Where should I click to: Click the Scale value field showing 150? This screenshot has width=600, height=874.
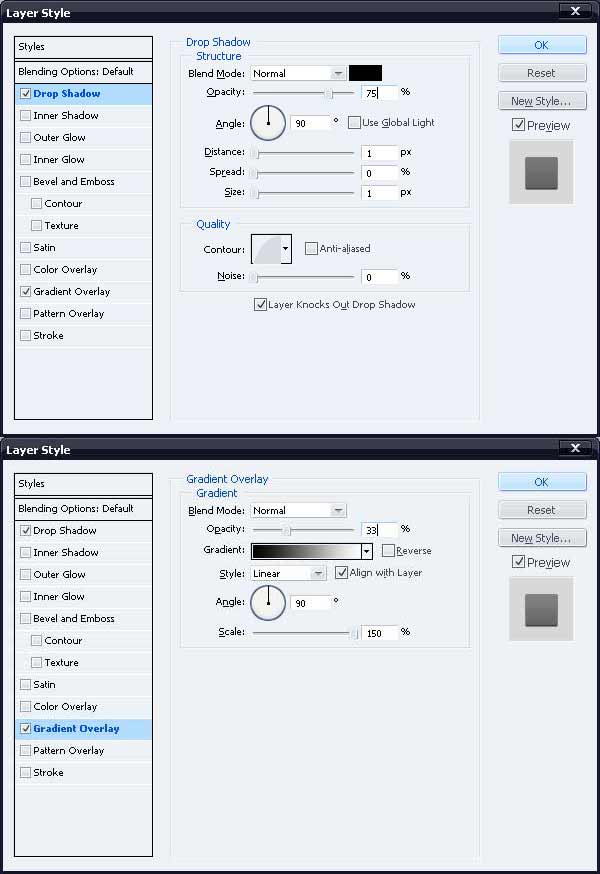pos(380,632)
